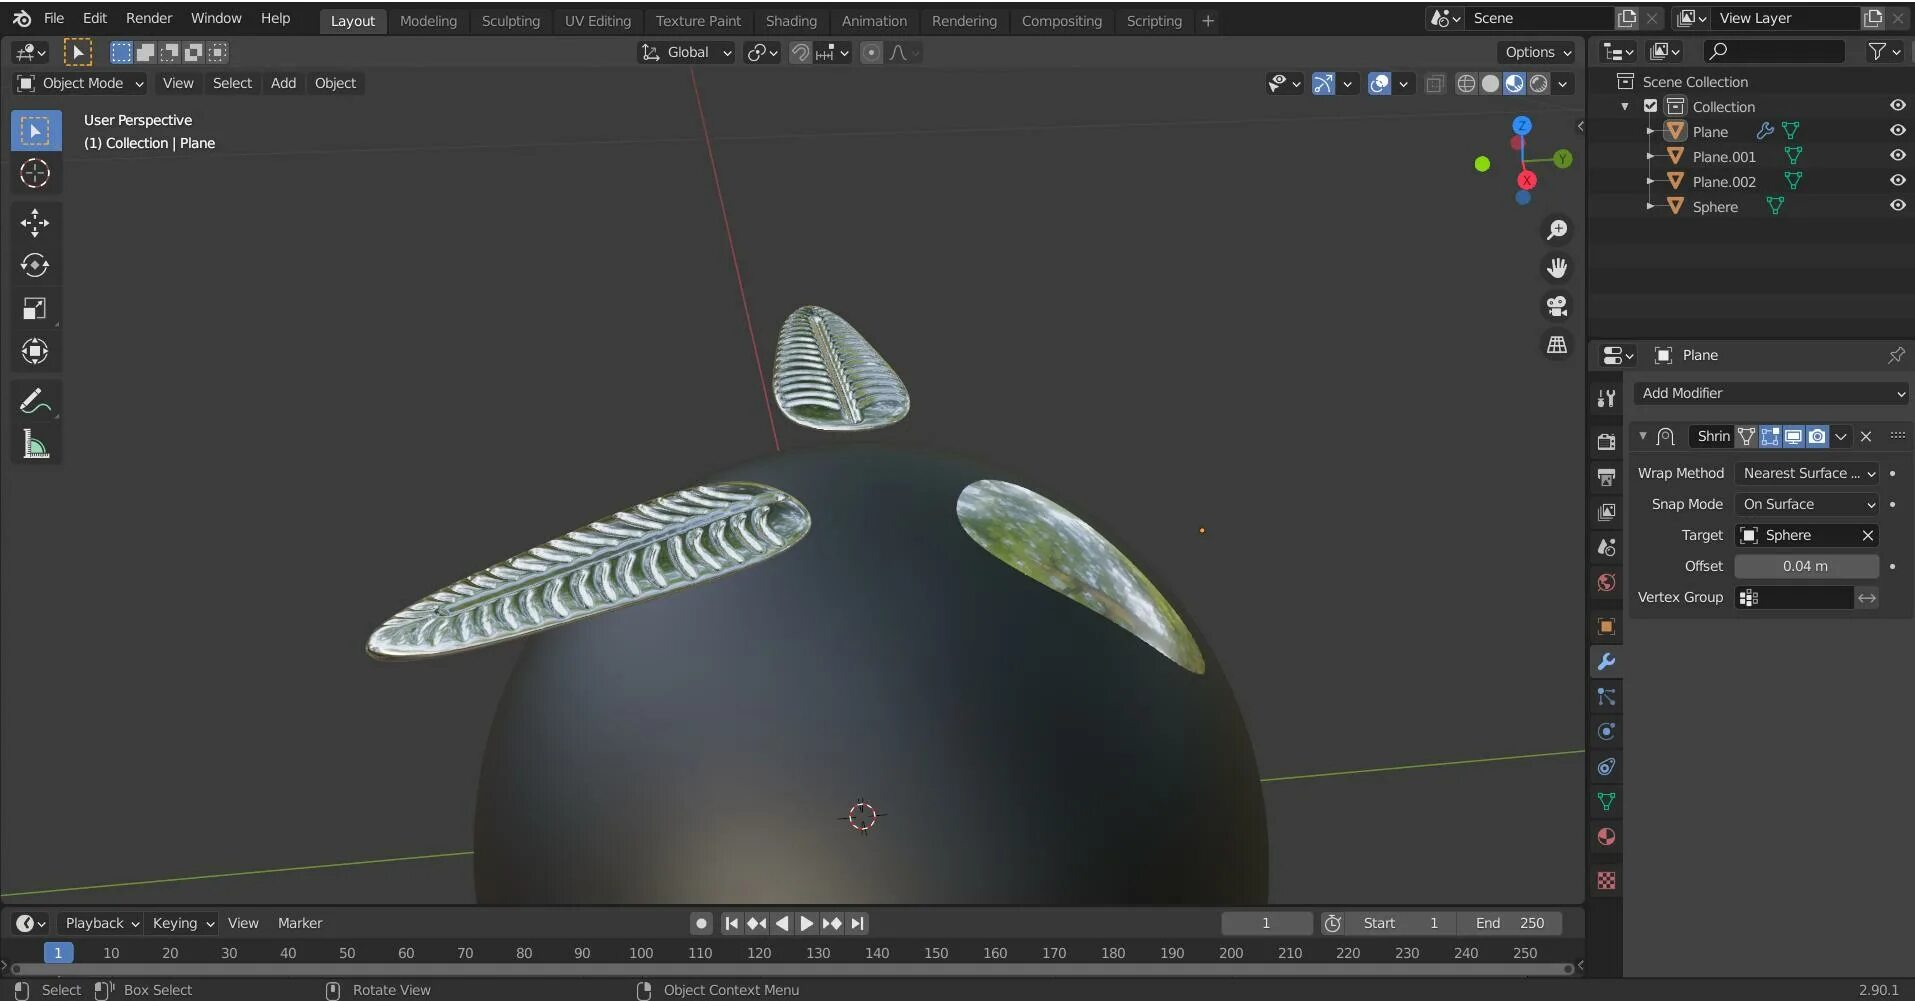Open the Render properties tab

[1606, 442]
